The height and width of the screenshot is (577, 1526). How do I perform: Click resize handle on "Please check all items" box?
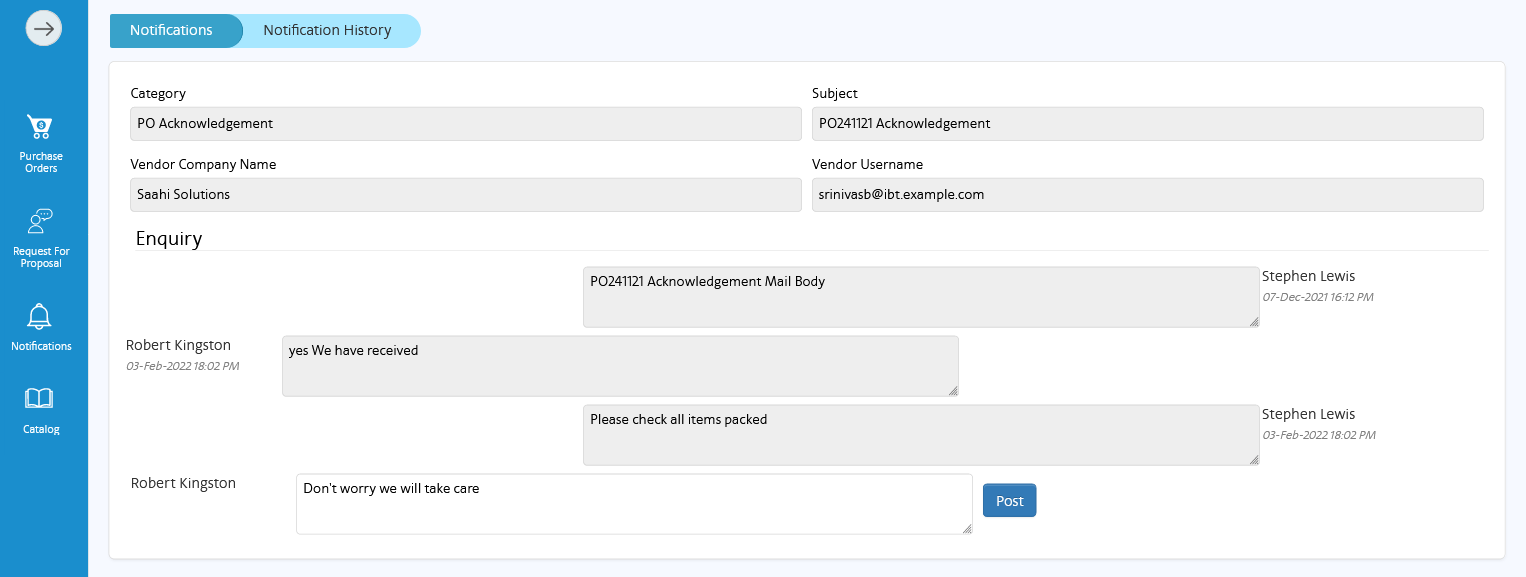[x=1253, y=459]
